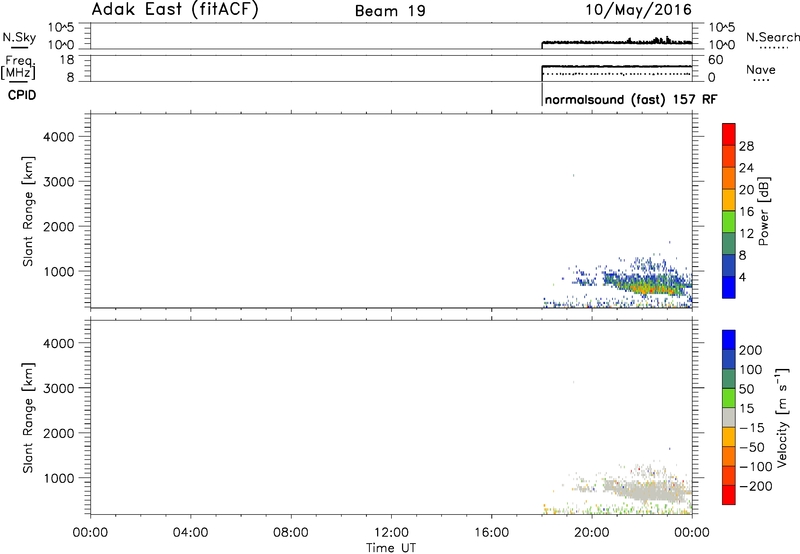Click the "200" Velocity colorbar value
This screenshot has height=554, width=800.
(x=751, y=350)
